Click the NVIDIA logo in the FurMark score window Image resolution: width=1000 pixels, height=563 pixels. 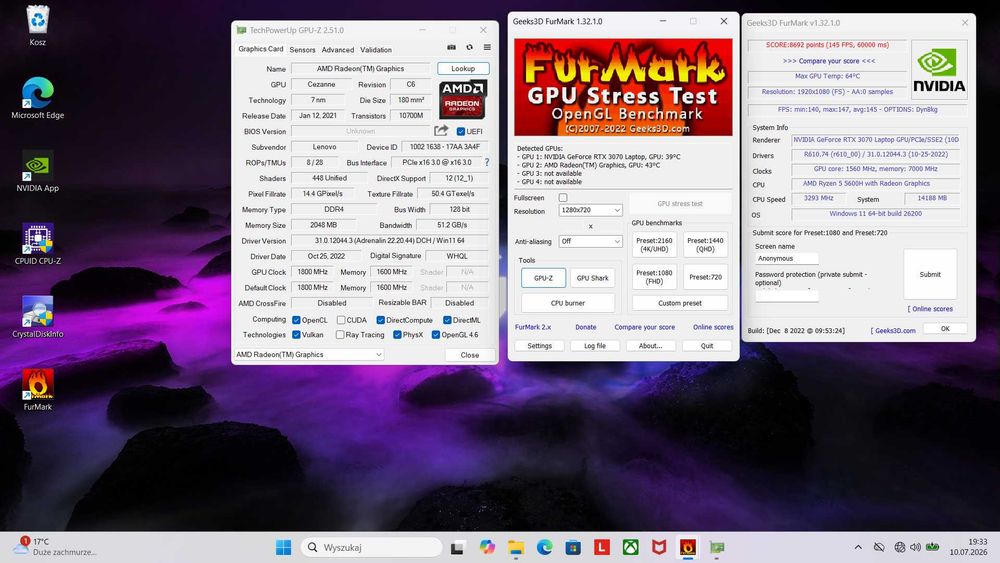[939, 69]
